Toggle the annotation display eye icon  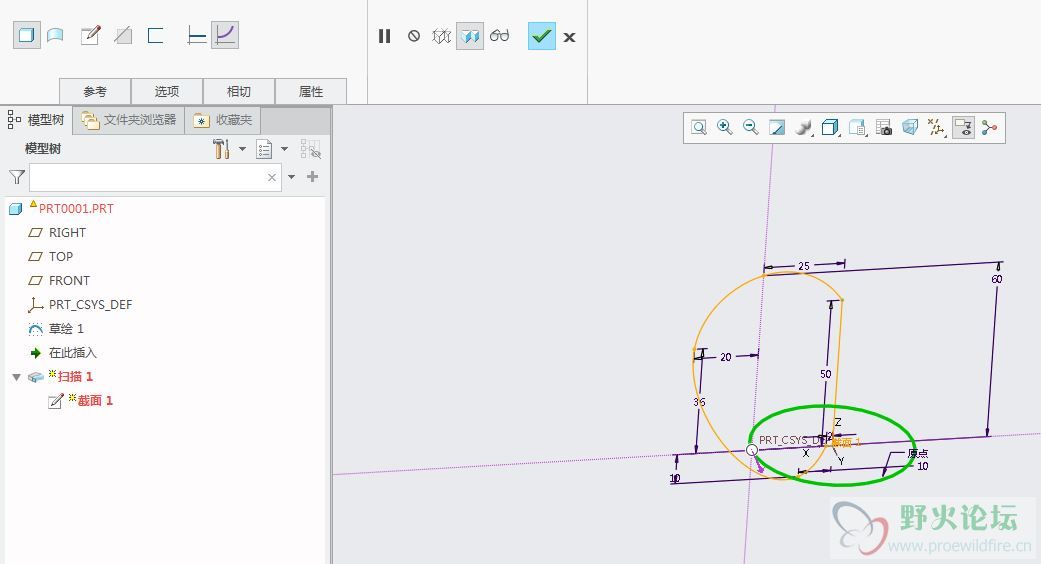coord(963,127)
